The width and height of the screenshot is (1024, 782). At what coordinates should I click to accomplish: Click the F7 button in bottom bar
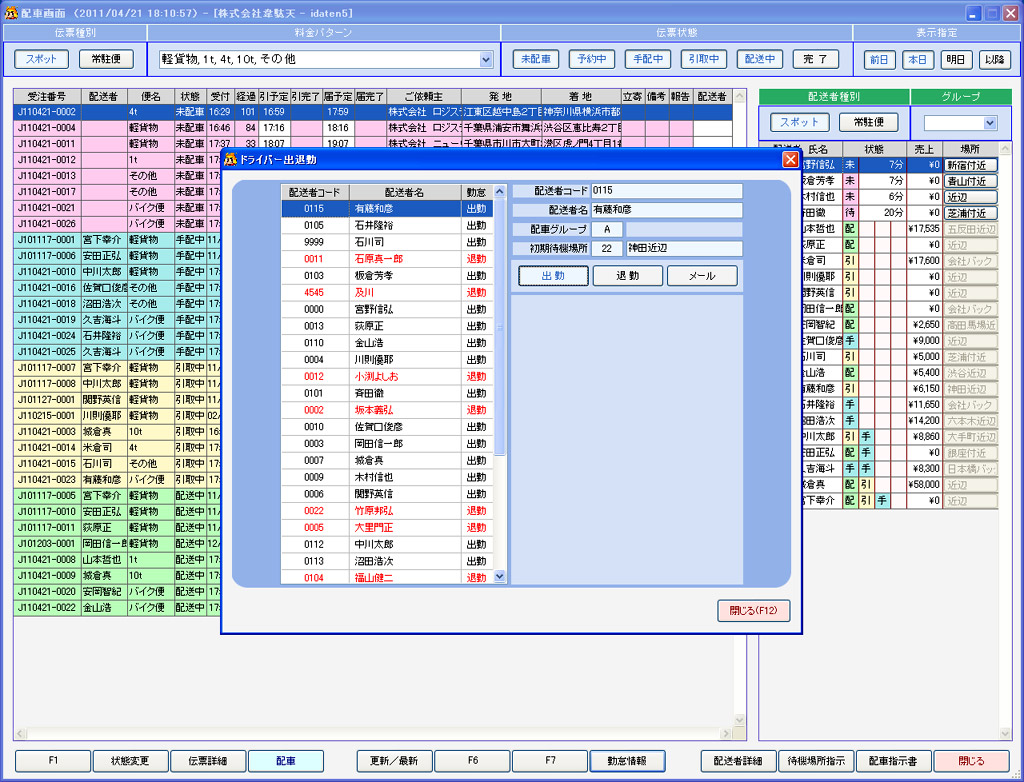pyautogui.click(x=550, y=761)
